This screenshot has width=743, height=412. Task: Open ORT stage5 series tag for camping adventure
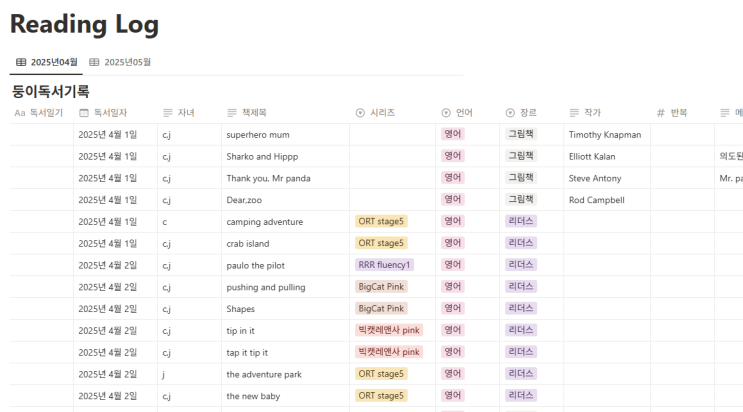point(381,221)
